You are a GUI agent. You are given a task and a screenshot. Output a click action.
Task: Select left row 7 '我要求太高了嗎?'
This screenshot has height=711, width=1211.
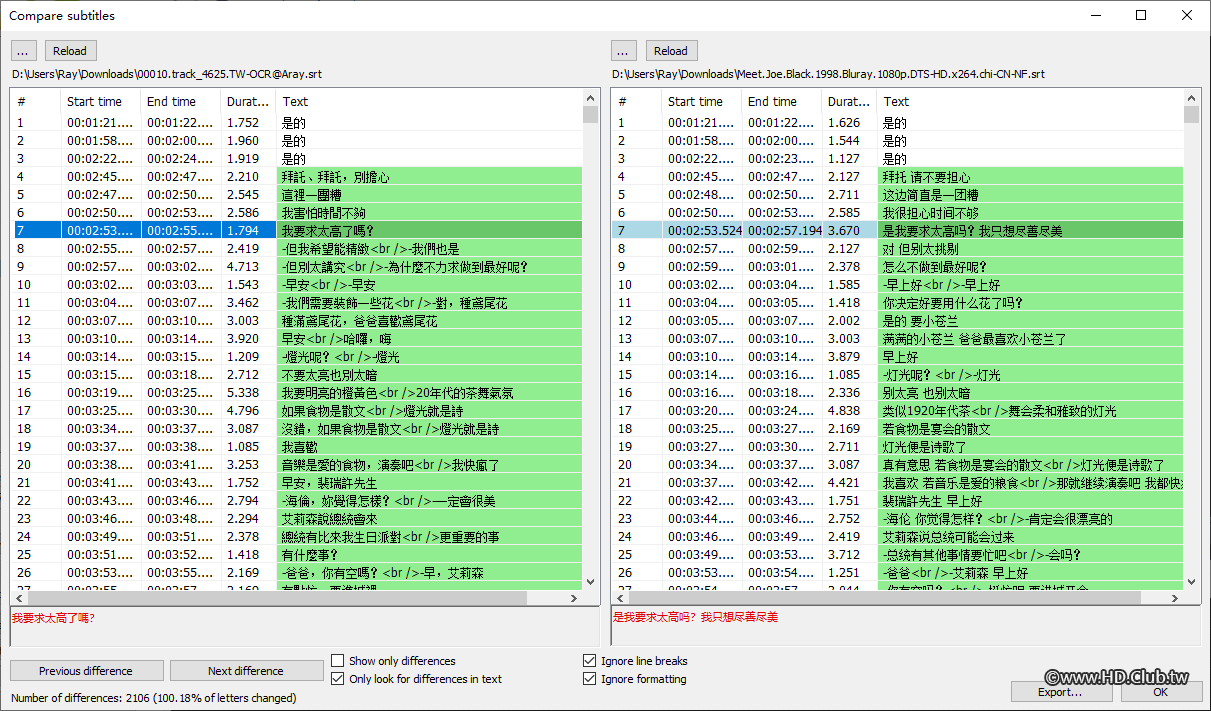click(x=296, y=231)
